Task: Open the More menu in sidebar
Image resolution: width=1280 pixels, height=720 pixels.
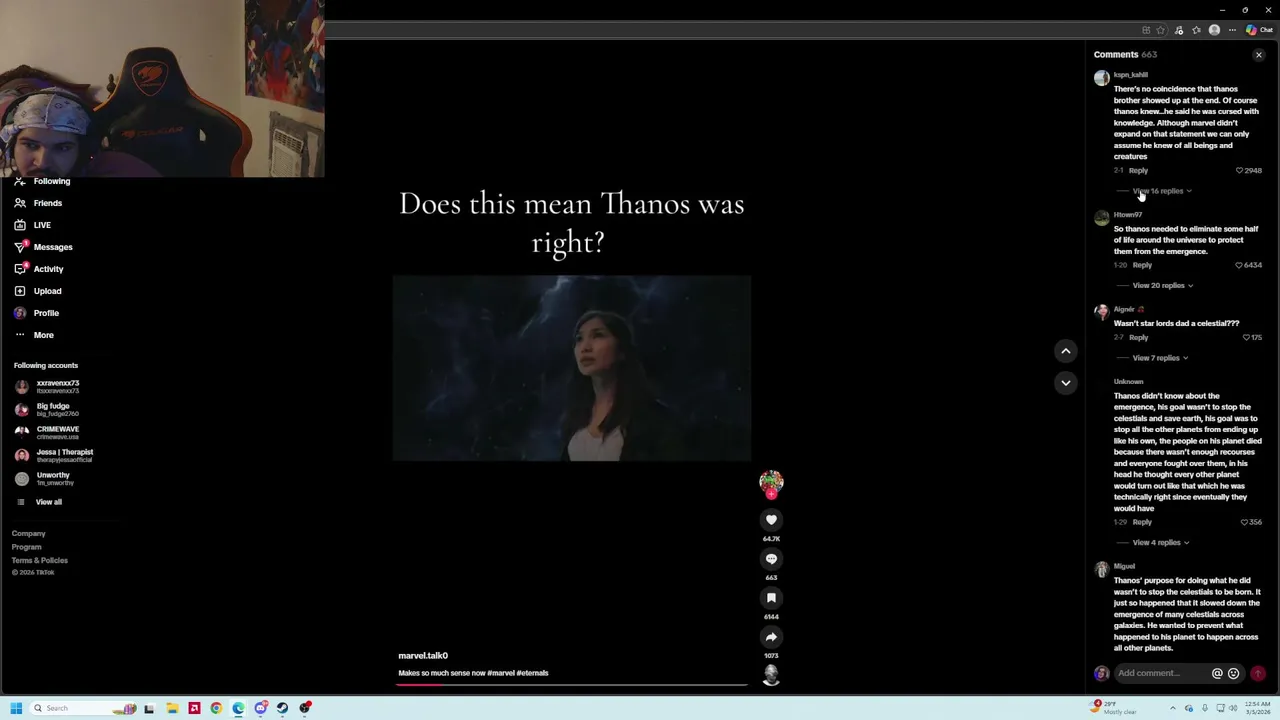Action: pyautogui.click(x=34, y=335)
